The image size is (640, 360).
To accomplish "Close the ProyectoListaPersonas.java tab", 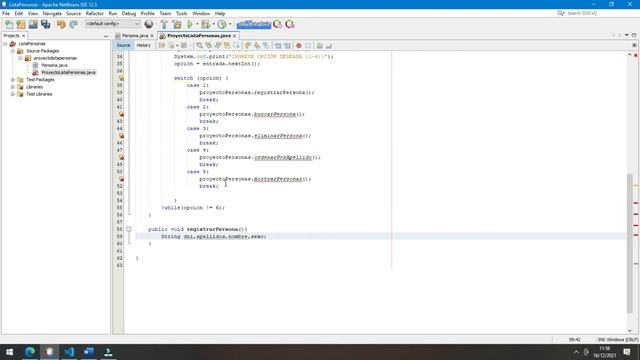I will (x=235, y=36).
